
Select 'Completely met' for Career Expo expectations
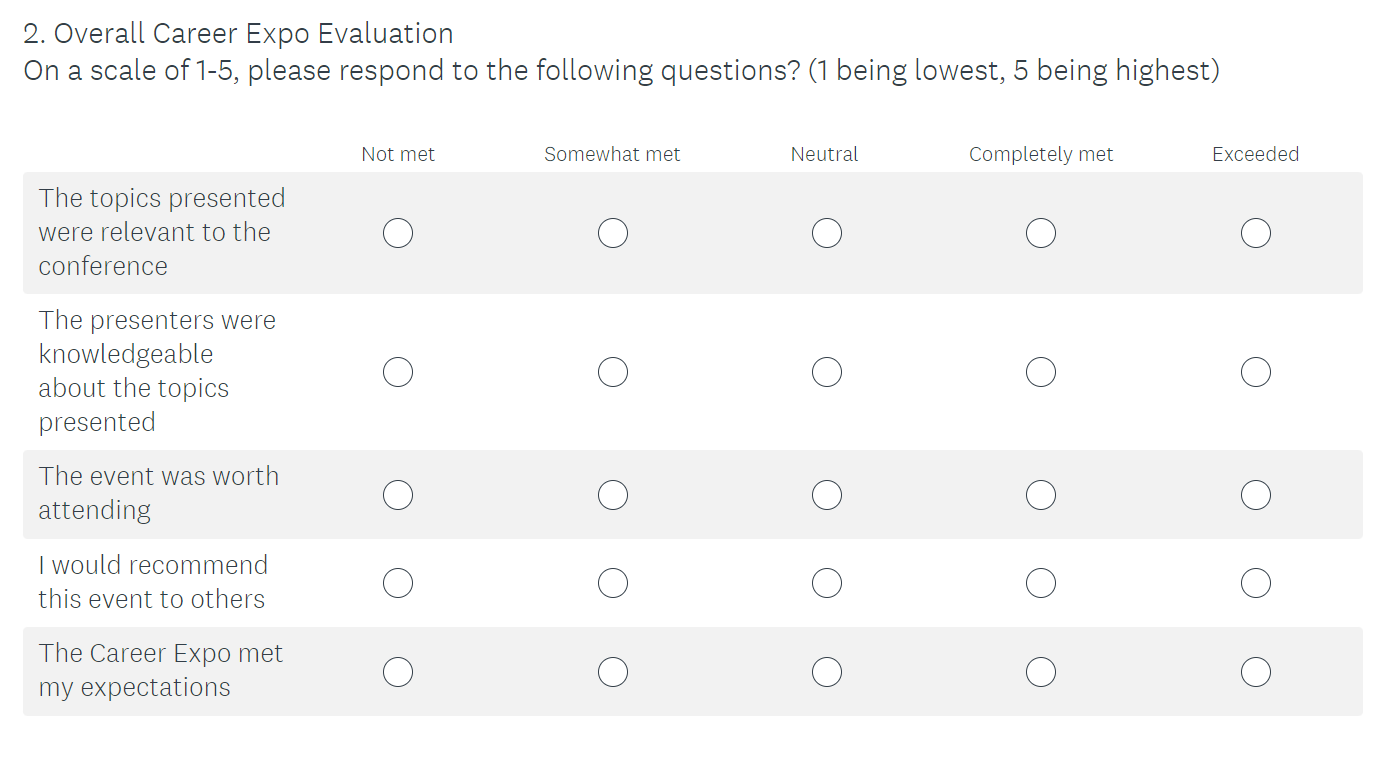(1041, 672)
